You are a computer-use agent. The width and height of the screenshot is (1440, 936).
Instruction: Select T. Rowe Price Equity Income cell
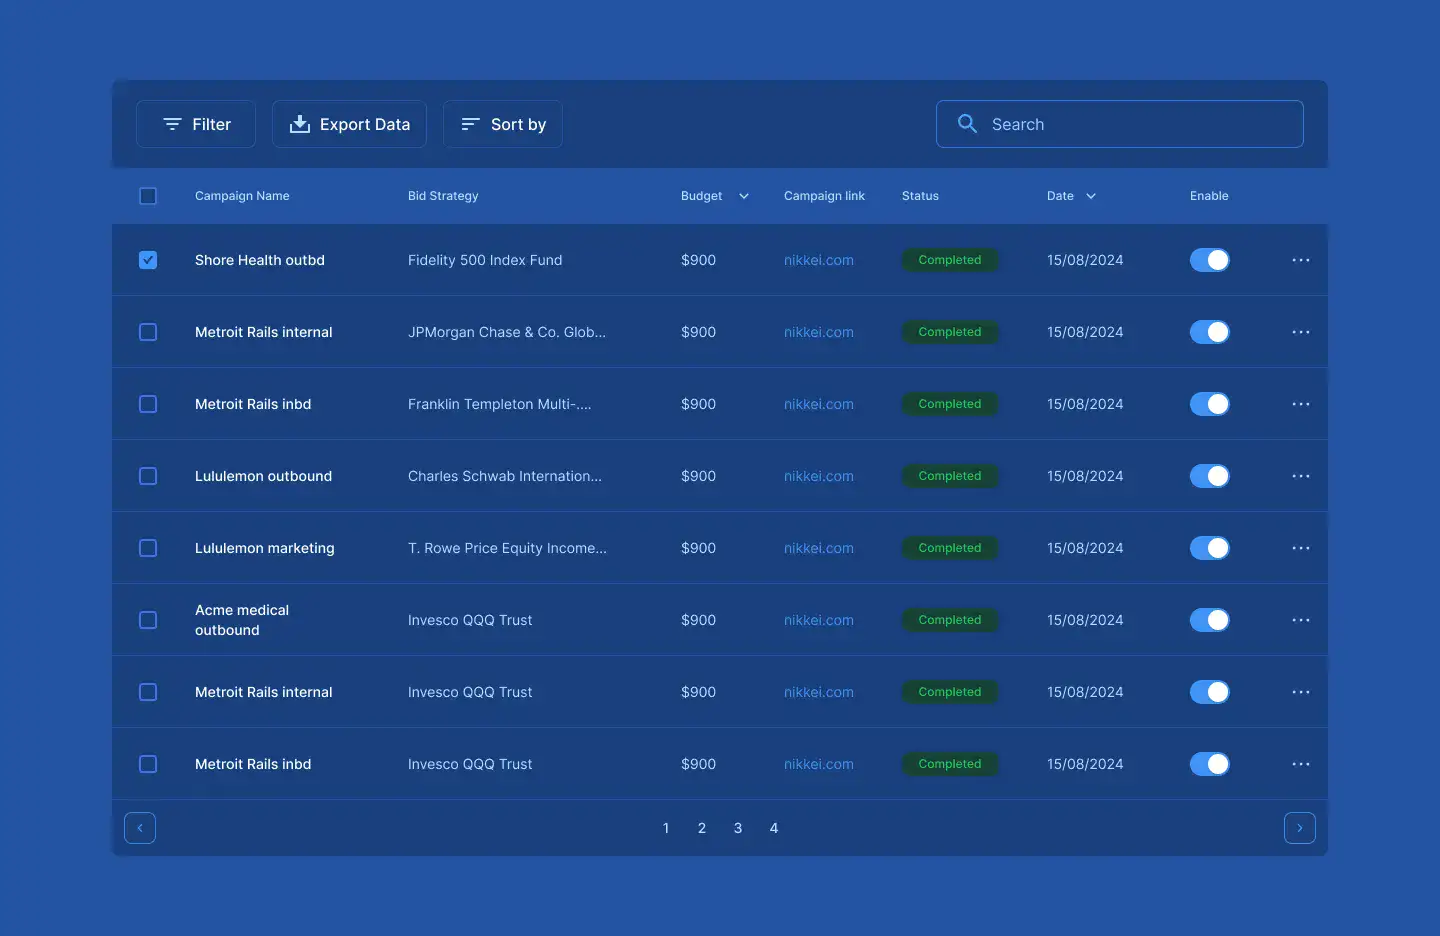click(x=507, y=548)
